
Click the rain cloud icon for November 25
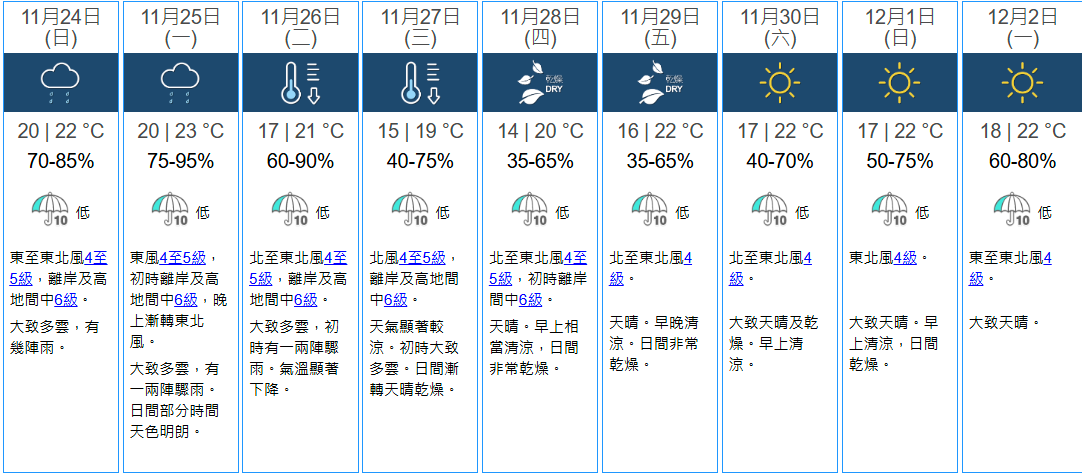pos(180,82)
